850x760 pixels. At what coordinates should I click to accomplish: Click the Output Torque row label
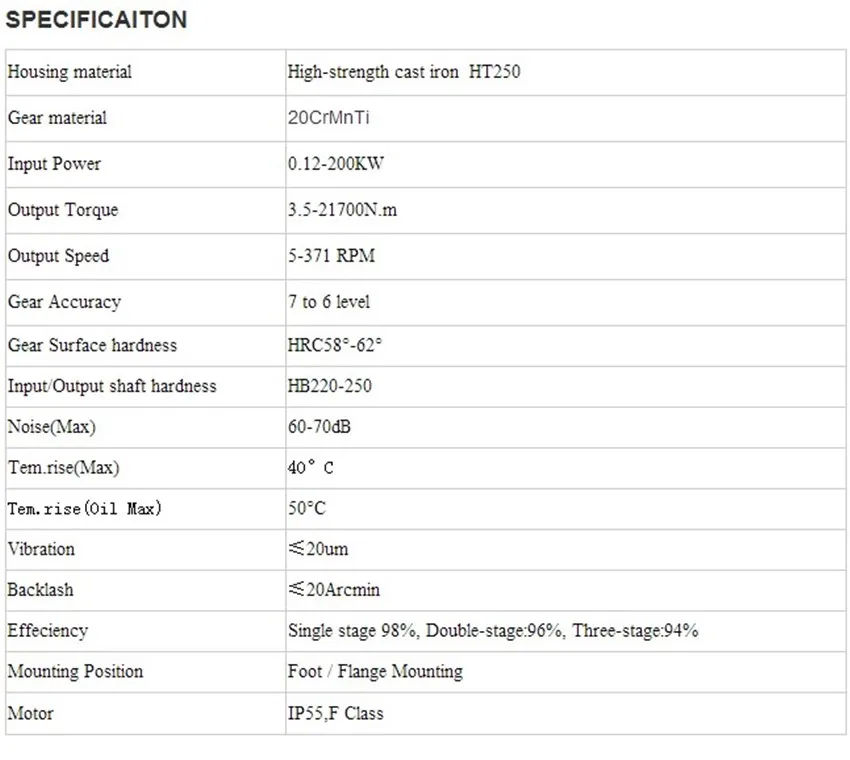pos(63,210)
